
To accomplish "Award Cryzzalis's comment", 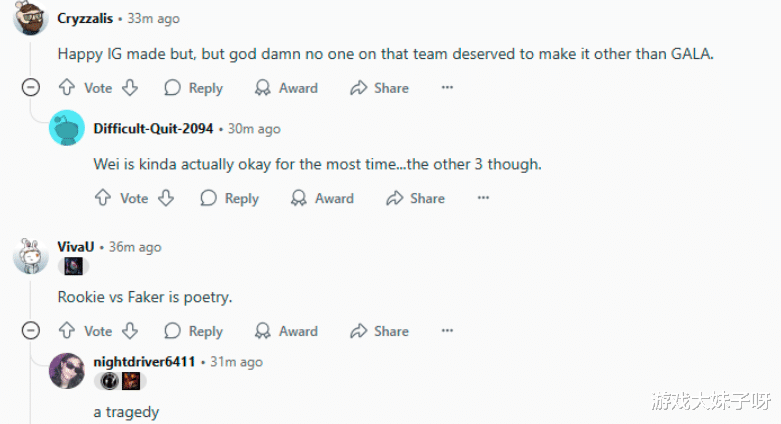I will tap(286, 88).
